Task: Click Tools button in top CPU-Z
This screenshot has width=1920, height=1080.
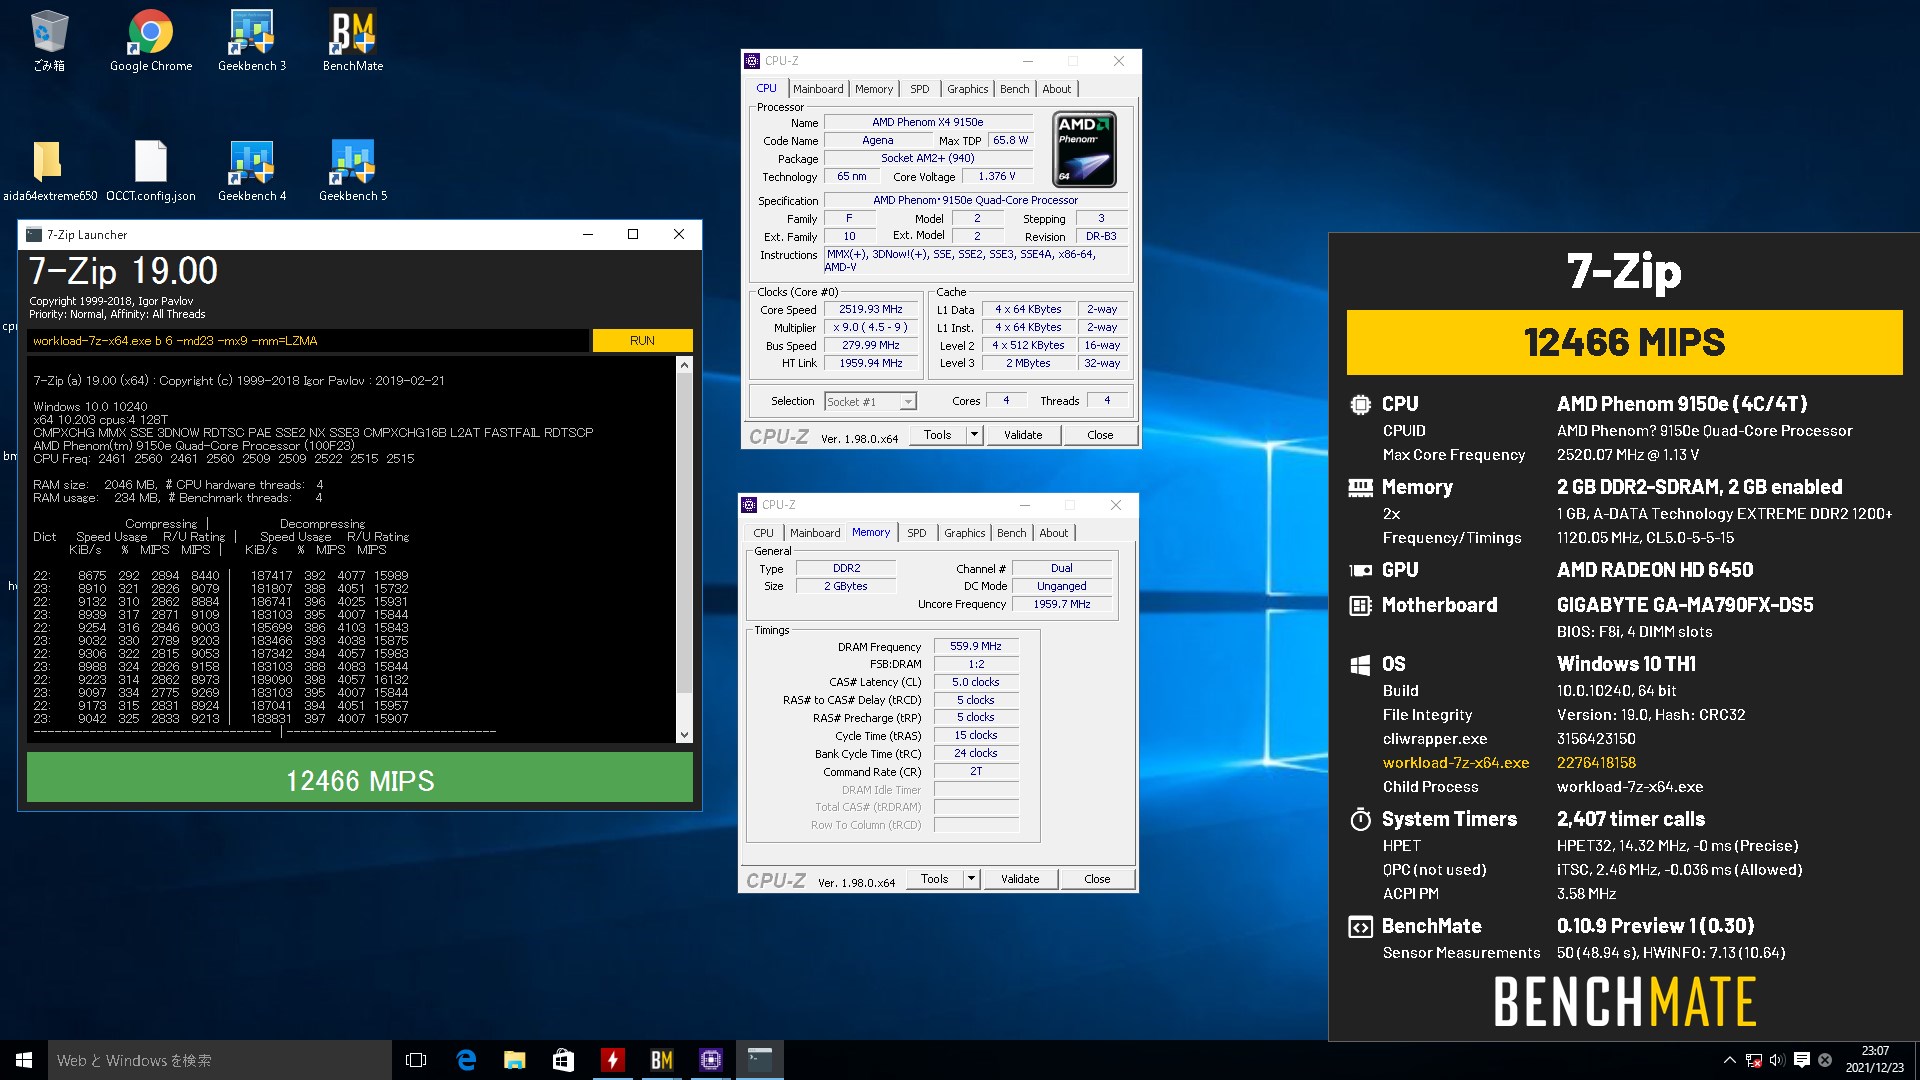Action: click(x=938, y=435)
